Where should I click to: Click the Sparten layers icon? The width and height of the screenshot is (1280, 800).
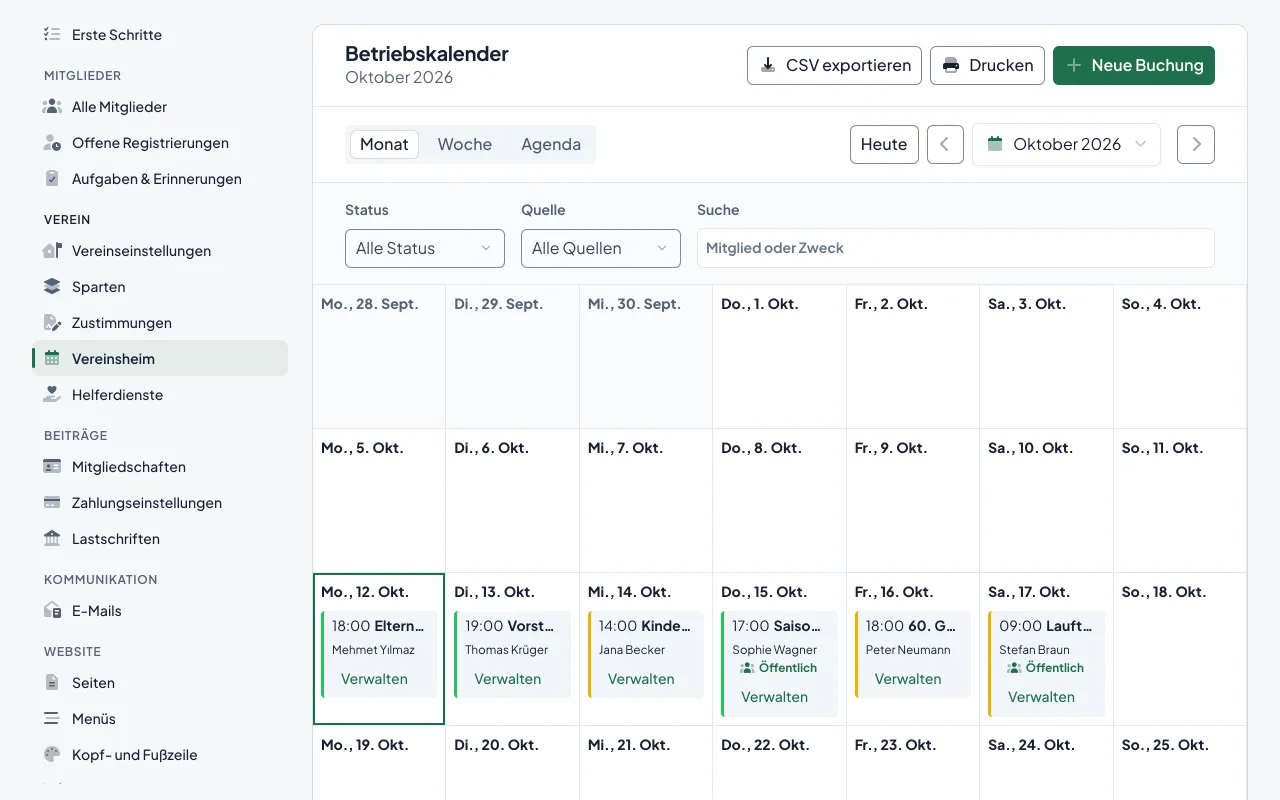tap(52, 287)
